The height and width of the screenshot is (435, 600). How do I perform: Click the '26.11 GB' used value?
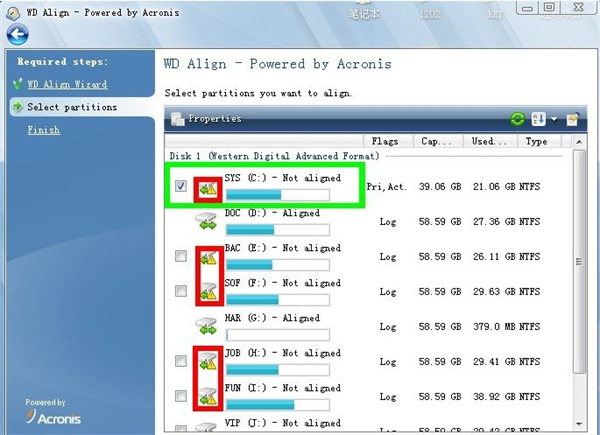(494, 257)
